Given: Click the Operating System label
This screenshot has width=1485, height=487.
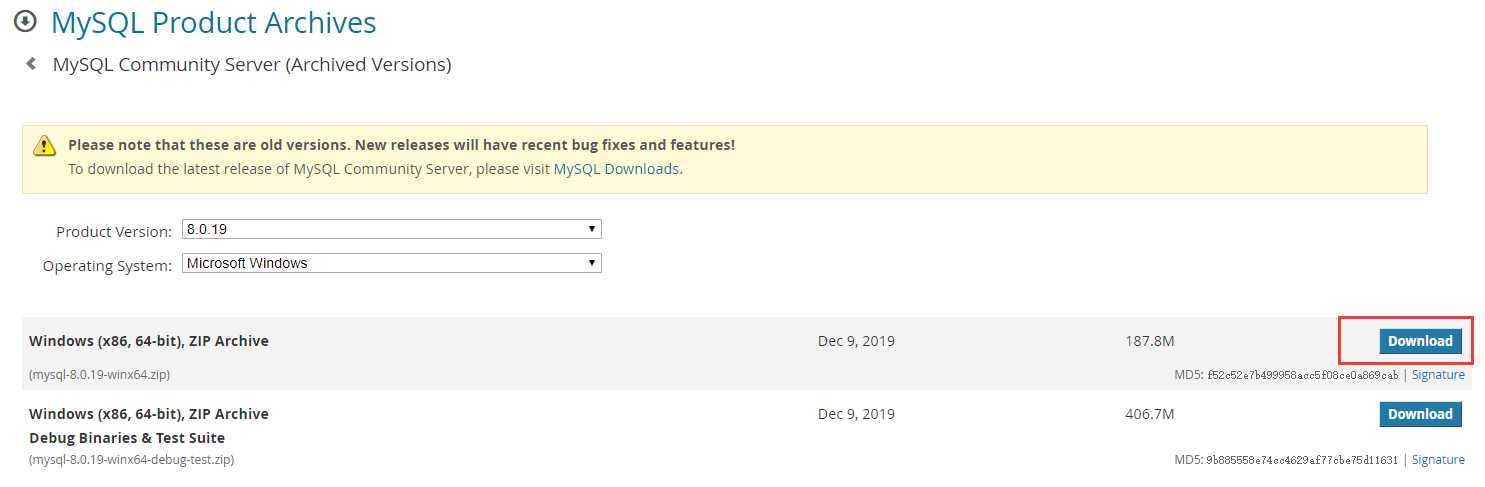Looking at the screenshot, I should [107, 267].
